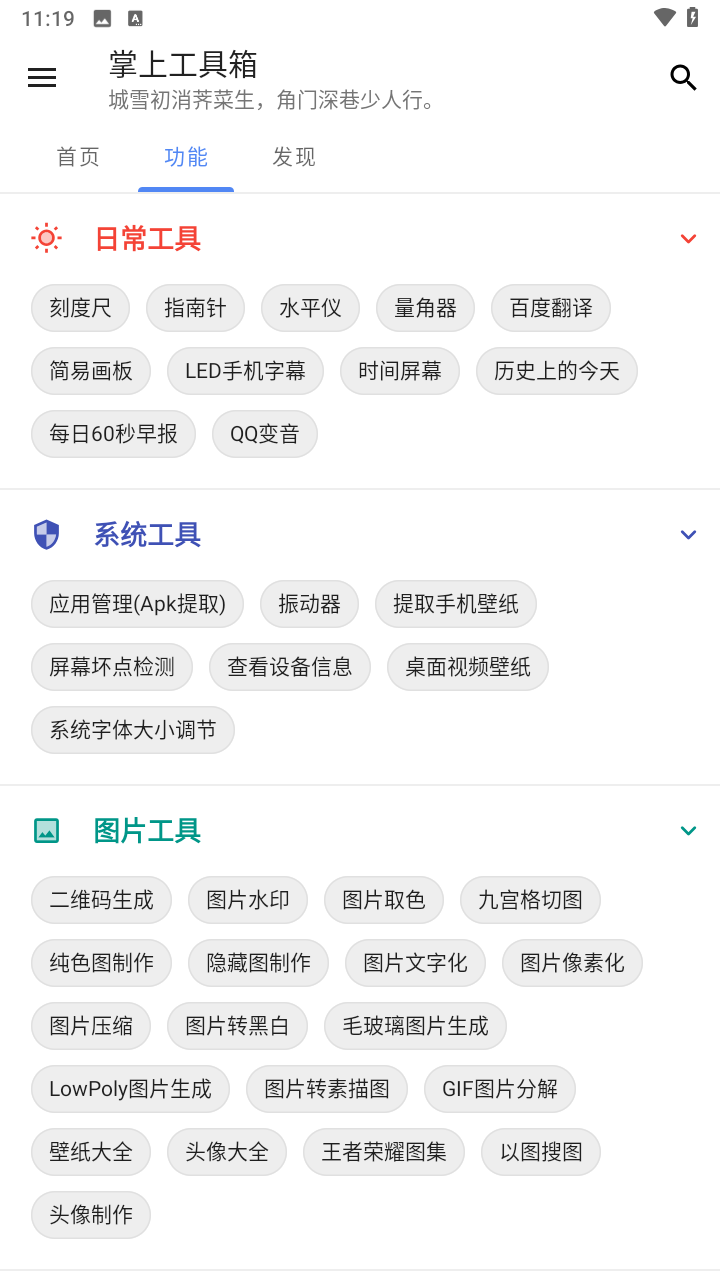The height and width of the screenshot is (1280, 720).
Task: Tap the sun icon beside 日常工具
Action: tap(46, 238)
